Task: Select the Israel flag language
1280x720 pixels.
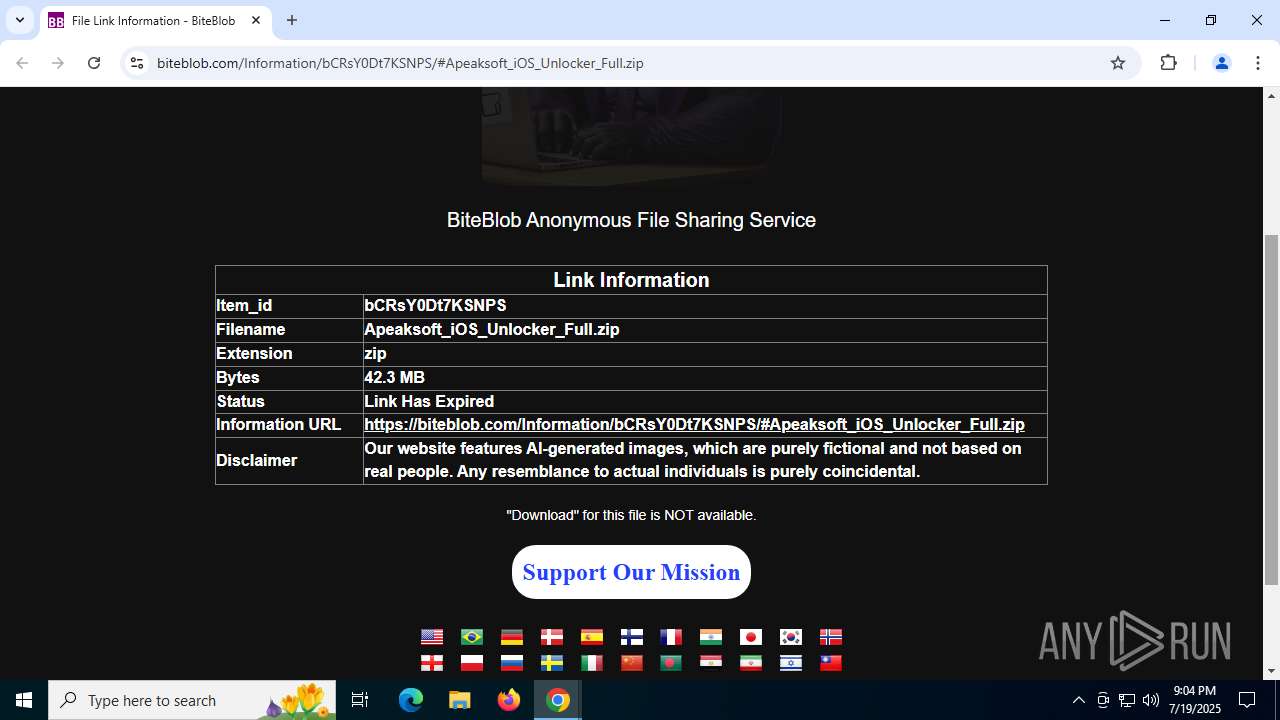Action: click(791, 663)
